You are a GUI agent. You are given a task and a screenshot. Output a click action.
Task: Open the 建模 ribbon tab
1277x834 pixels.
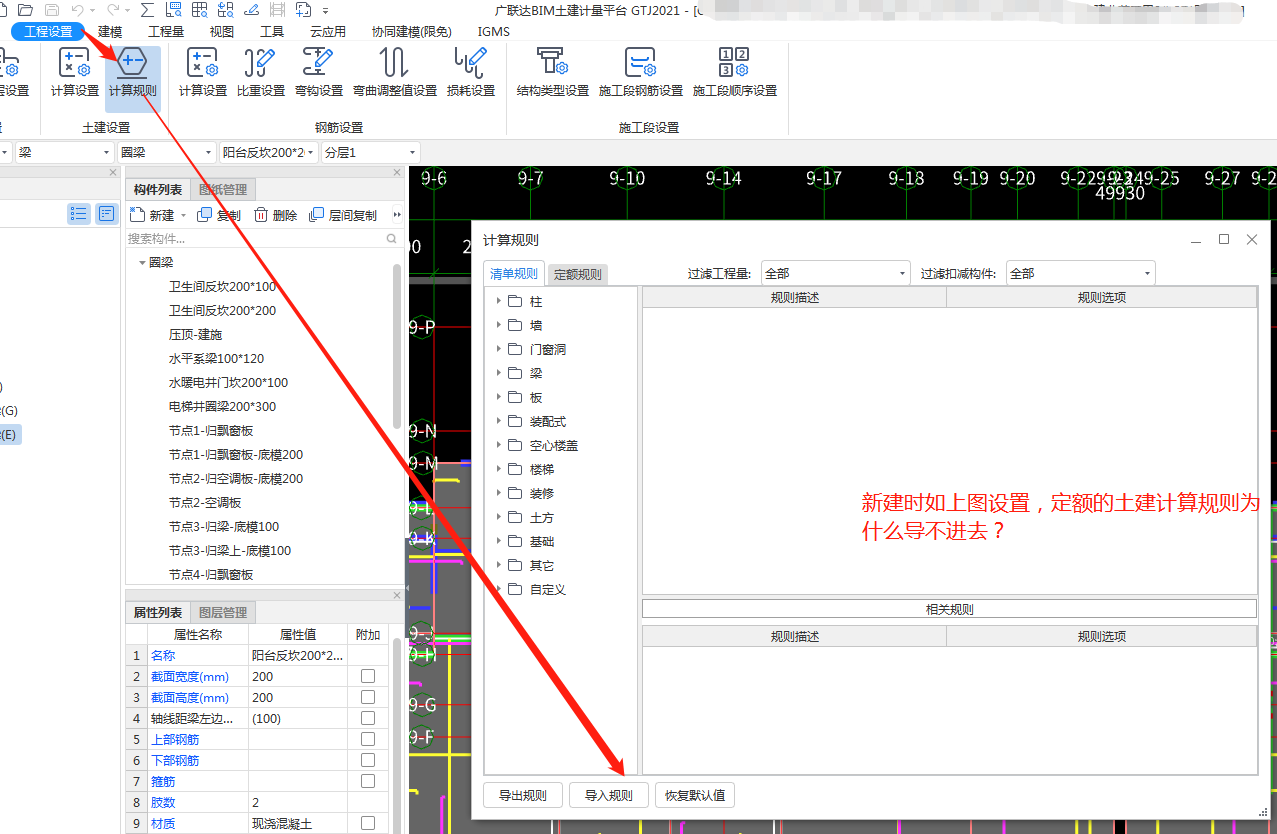tap(110, 31)
